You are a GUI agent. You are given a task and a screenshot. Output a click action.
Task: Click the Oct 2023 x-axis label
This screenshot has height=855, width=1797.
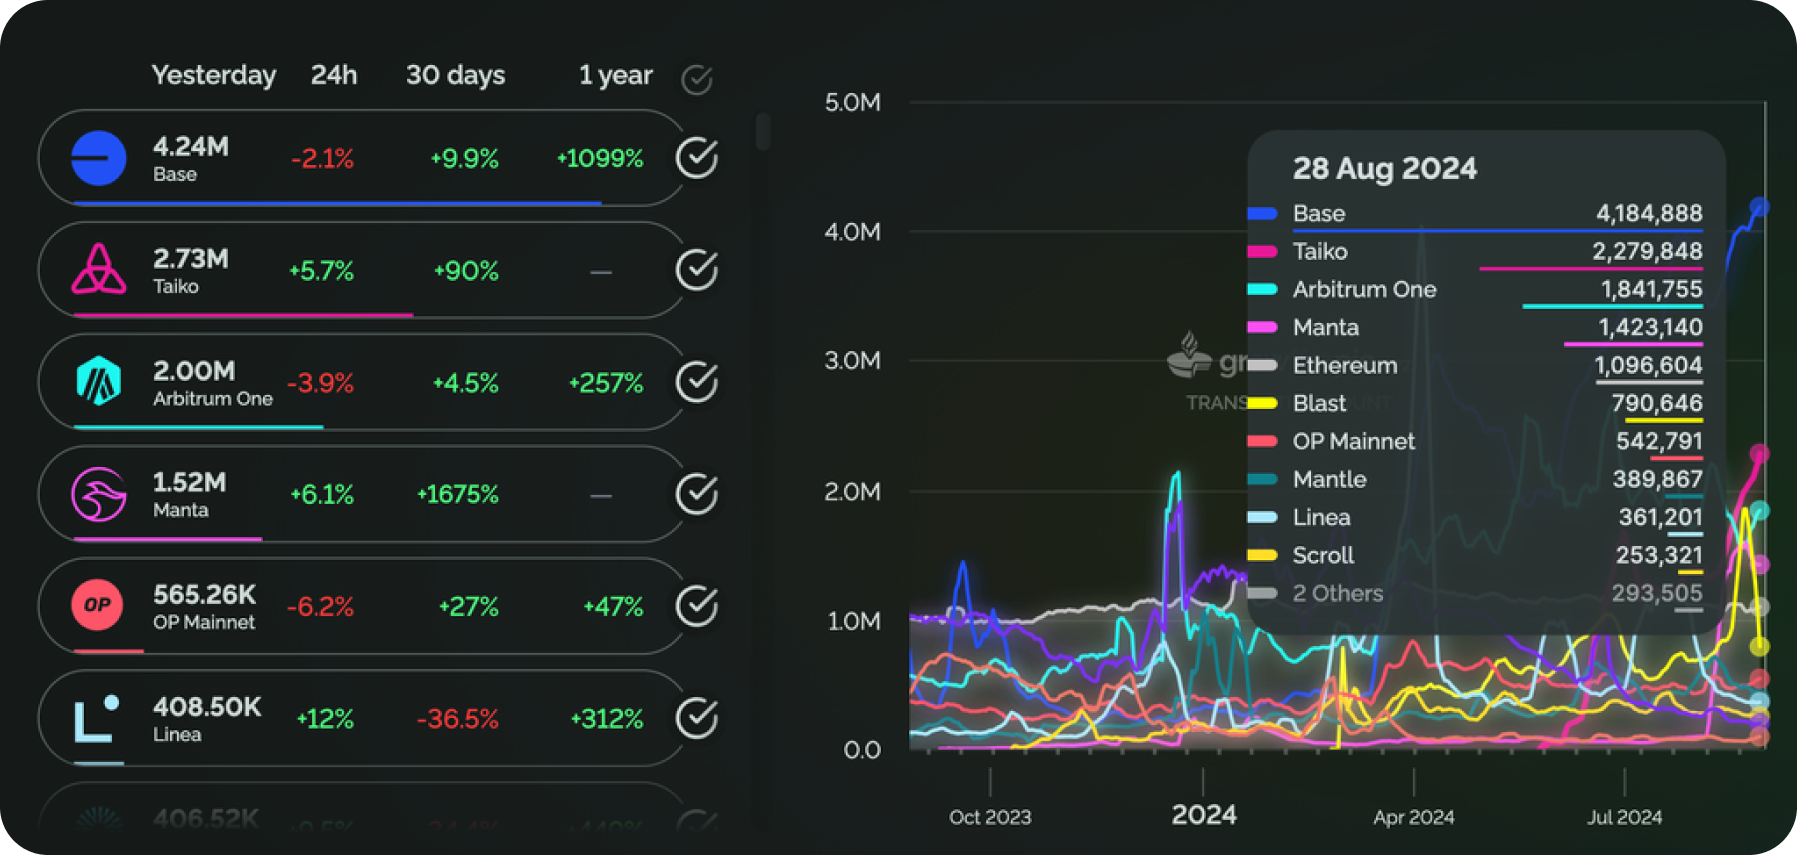tap(990, 817)
